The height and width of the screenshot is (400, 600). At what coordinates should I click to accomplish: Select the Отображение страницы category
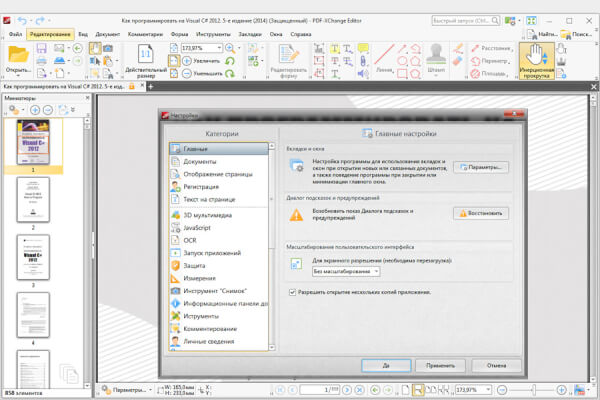pos(219,174)
